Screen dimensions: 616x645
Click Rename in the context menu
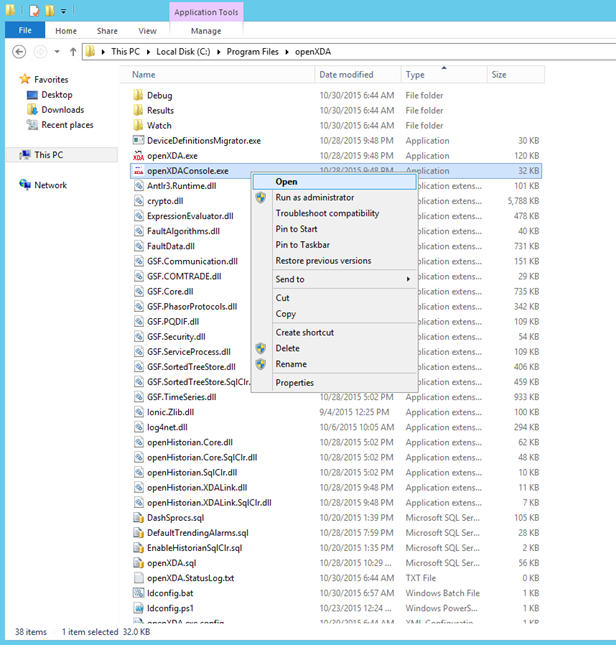(x=291, y=364)
